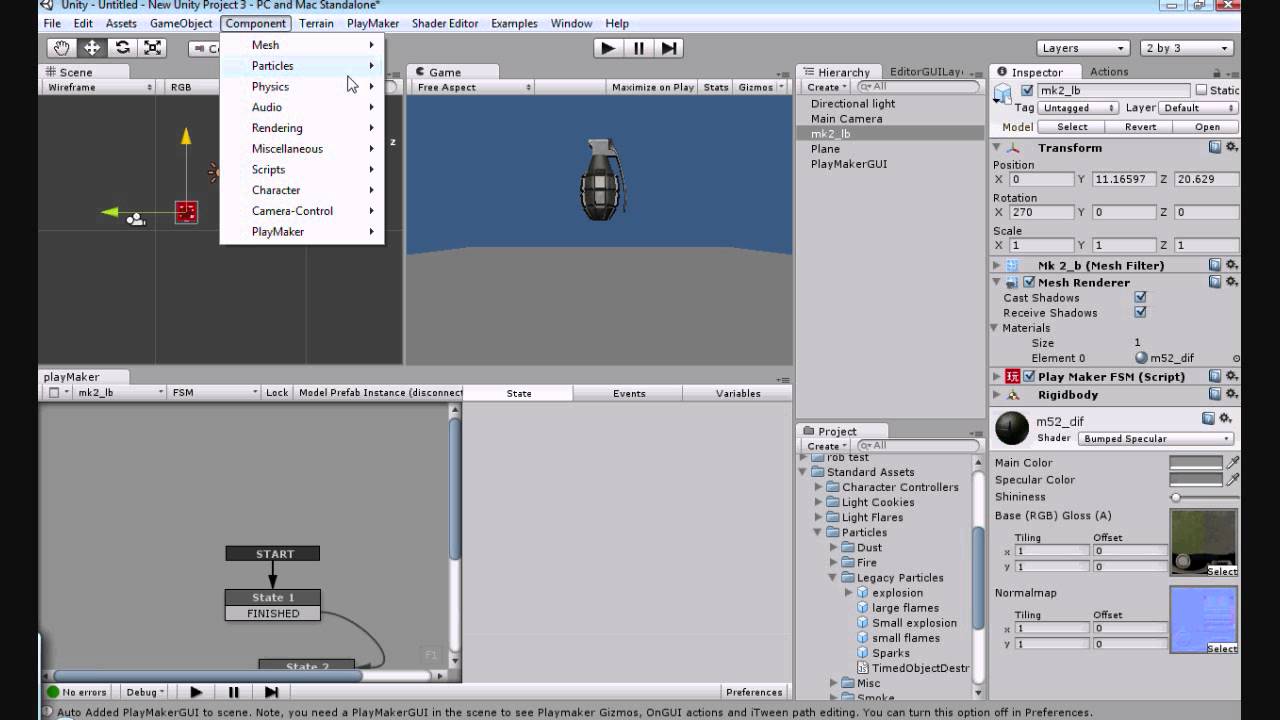Expand the Character Controllers folder

[x=818, y=487]
